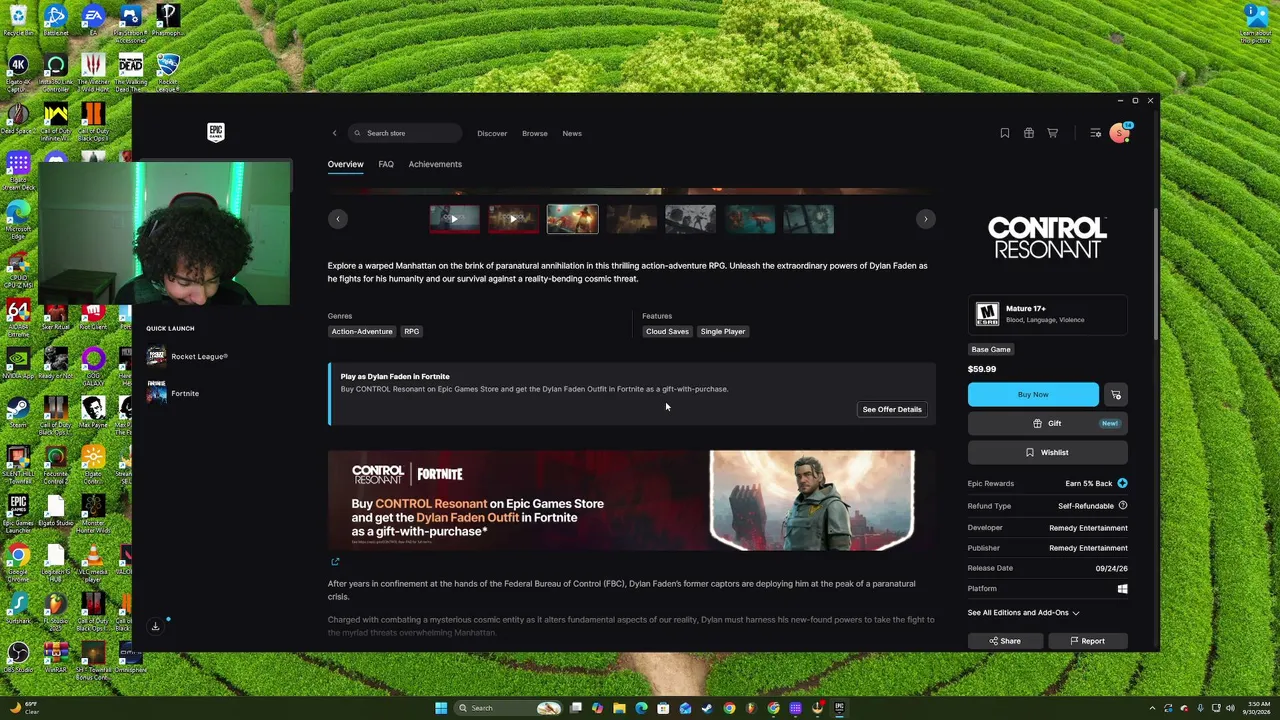Open Microsoft Edge from the taskbar
The height and width of the screenshot is (720, 1280).
click(641, 708)
